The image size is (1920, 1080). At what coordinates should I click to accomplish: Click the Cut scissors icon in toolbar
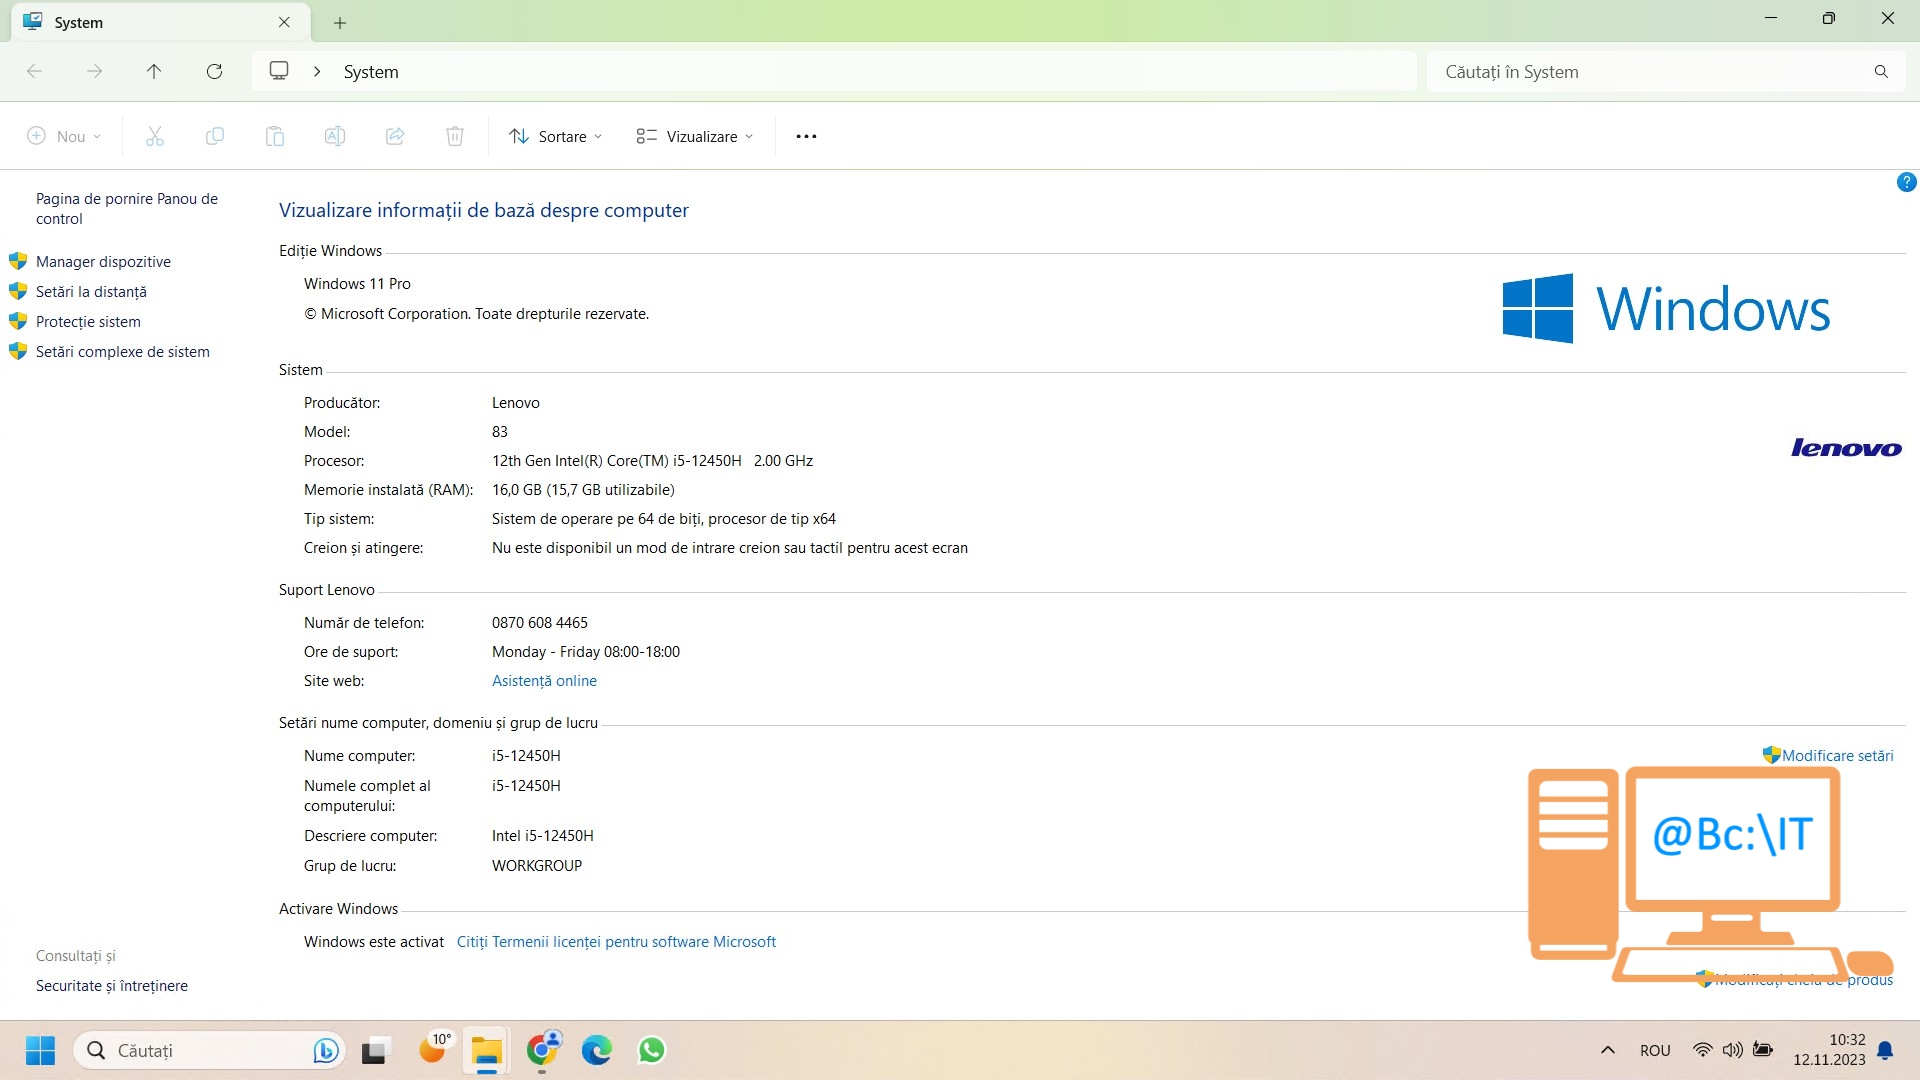(155, 136)
